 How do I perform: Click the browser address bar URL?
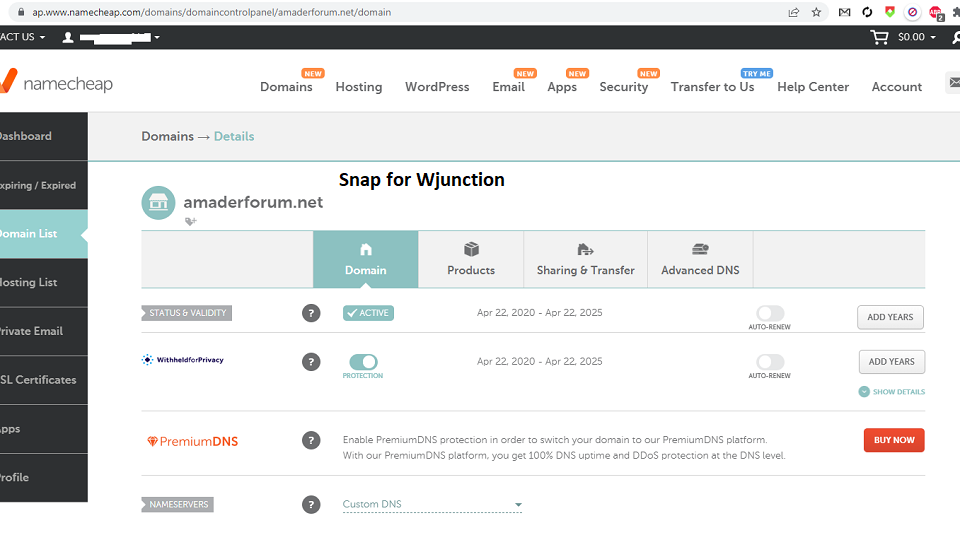[x=211, y=12]
